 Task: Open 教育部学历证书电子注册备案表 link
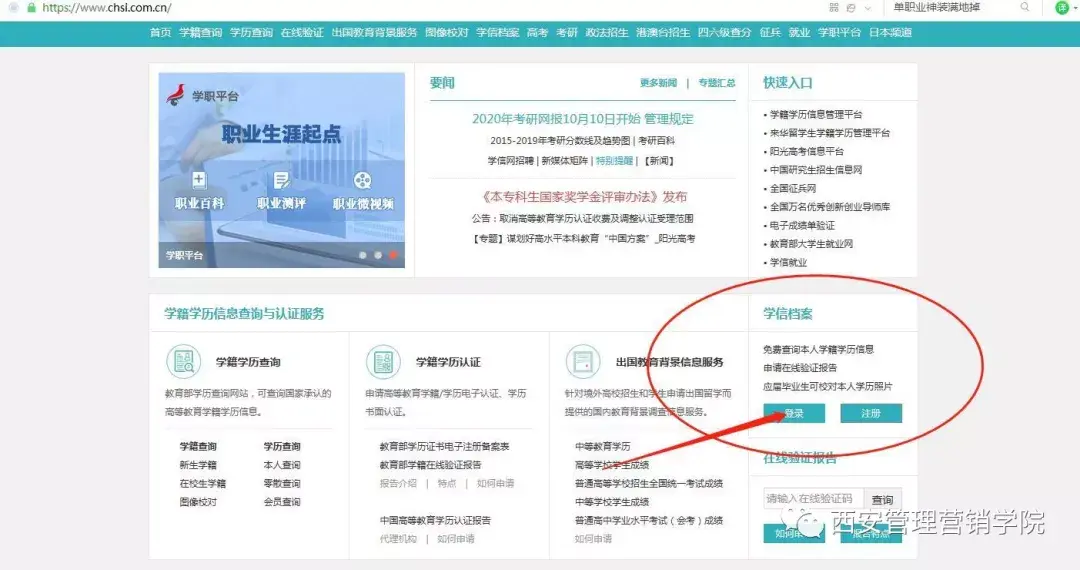(444, 447)
